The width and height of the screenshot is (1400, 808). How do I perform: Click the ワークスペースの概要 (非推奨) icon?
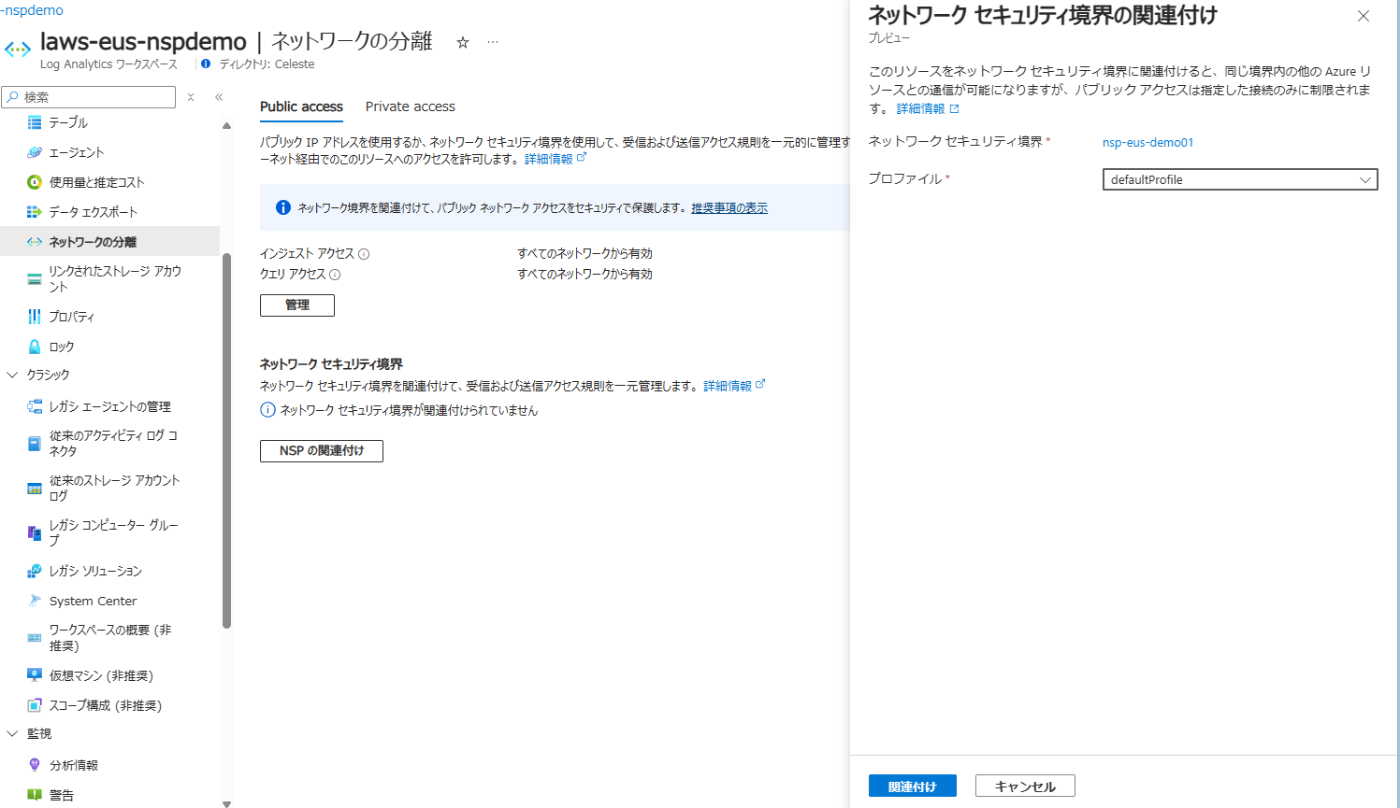[x=34, y=638]
